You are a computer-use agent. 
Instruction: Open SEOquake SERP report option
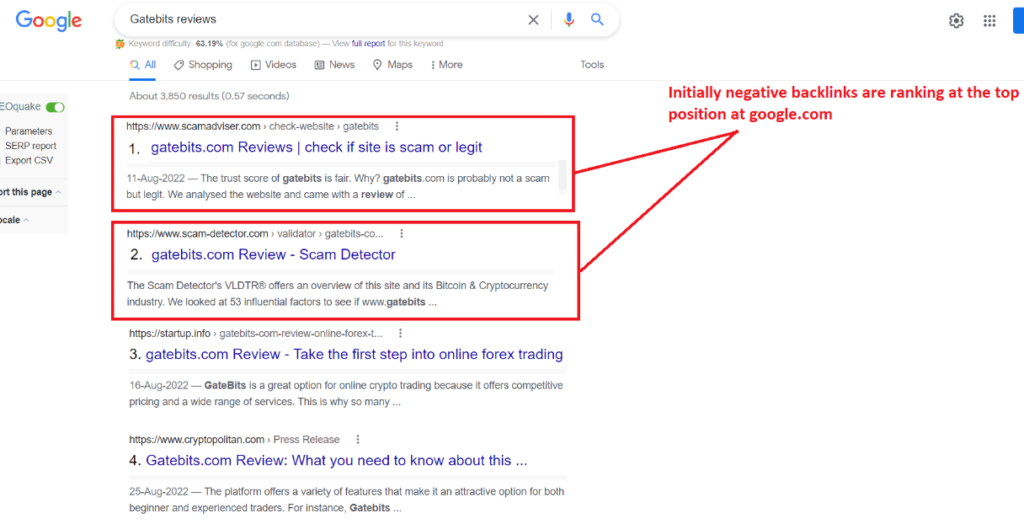[31, 146]
